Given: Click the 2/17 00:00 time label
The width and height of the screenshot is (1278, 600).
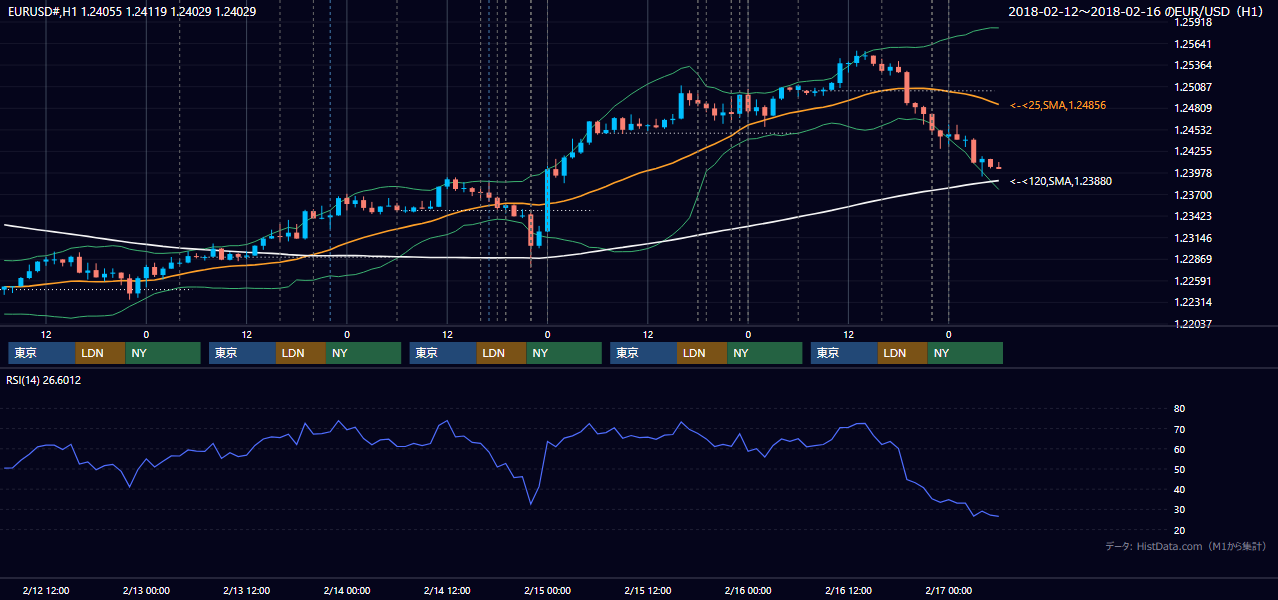Looking at the screenshot, I should pyautogui.click(x=948, y=590).
